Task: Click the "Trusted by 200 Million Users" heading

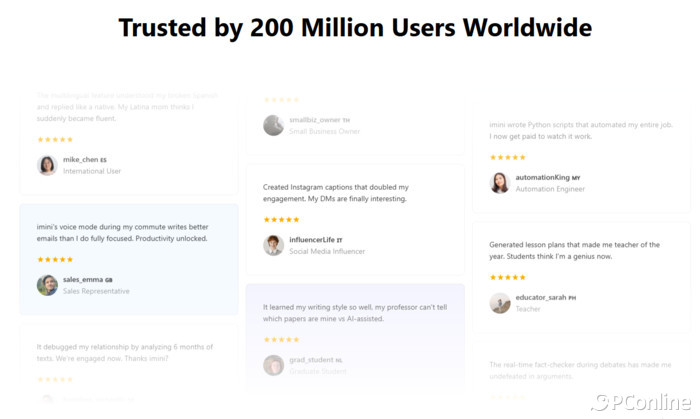Action: 355,27
